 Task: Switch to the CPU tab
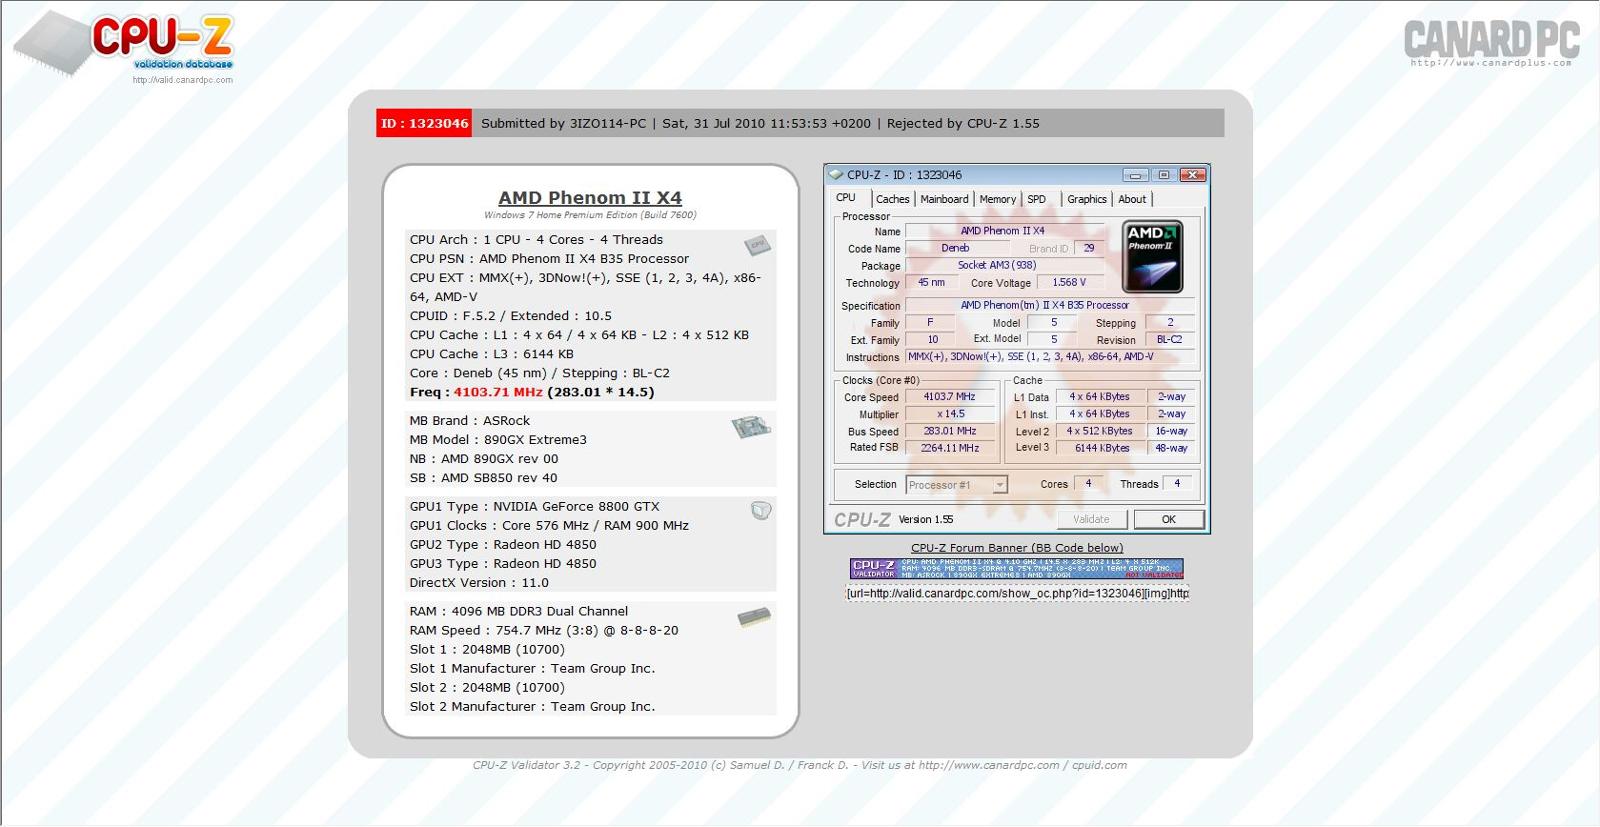click(x=846, y=198)
